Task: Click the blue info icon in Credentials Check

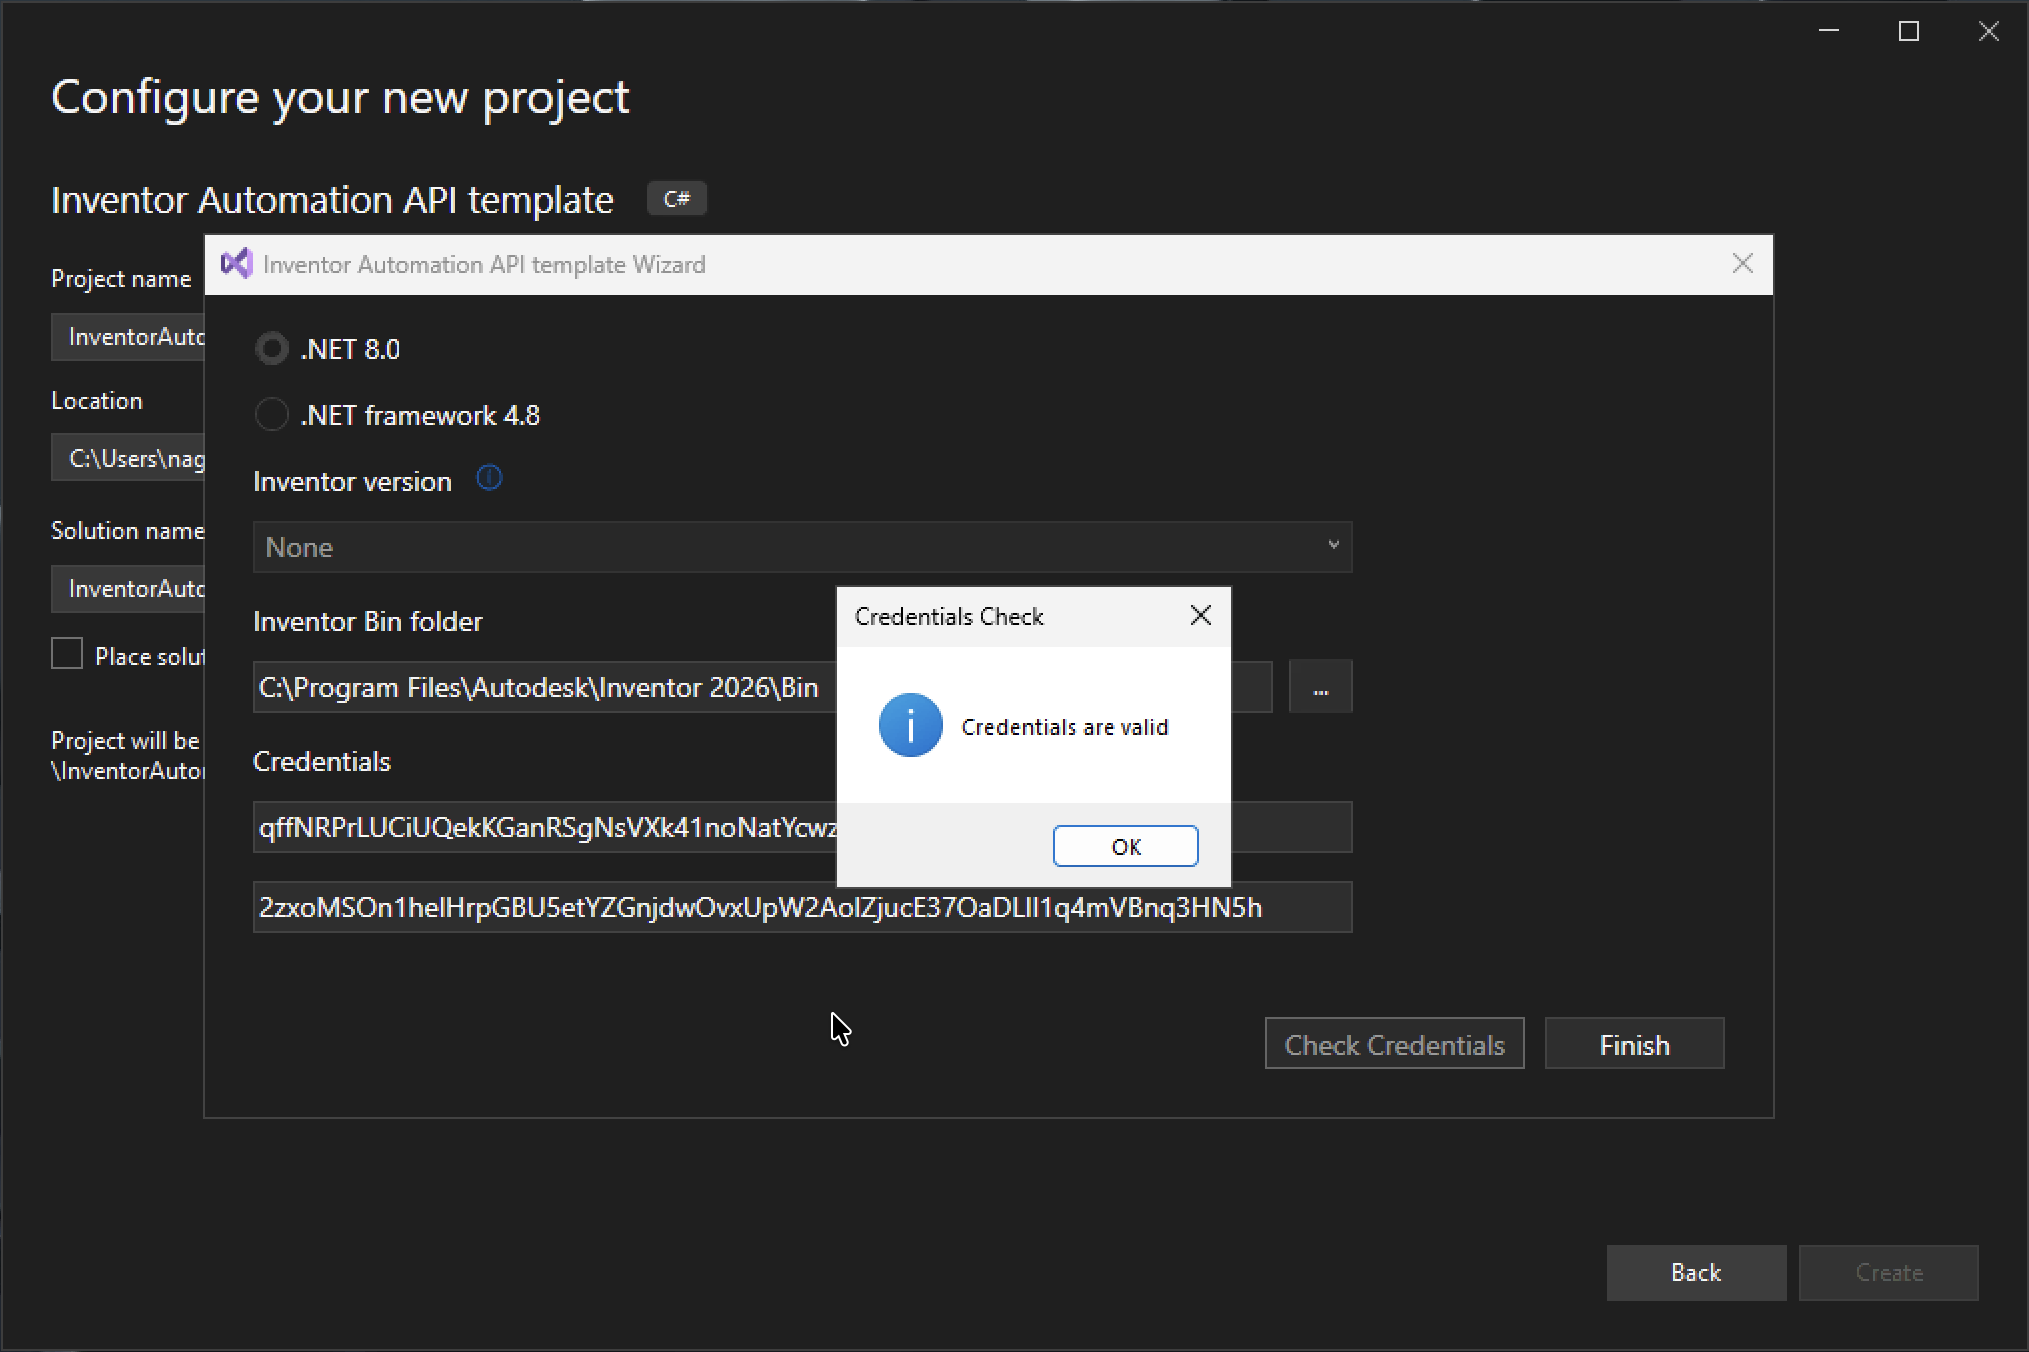Action: [910, 725]
